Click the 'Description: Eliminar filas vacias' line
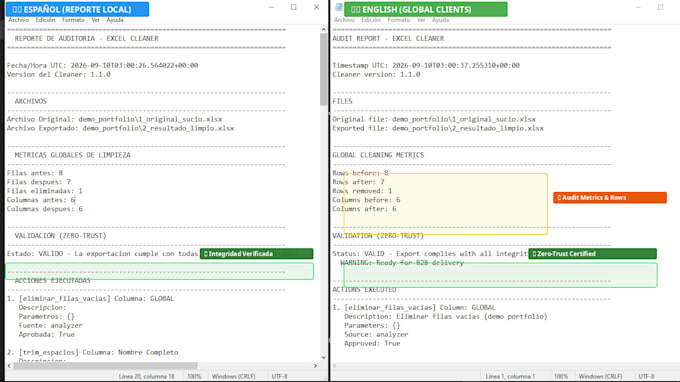 [446, 317]
